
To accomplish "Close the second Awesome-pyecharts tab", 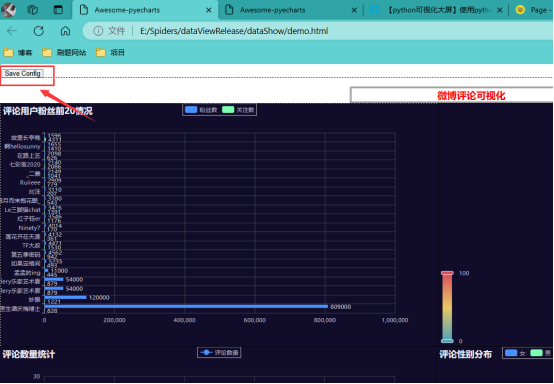I will coord(354,10).
